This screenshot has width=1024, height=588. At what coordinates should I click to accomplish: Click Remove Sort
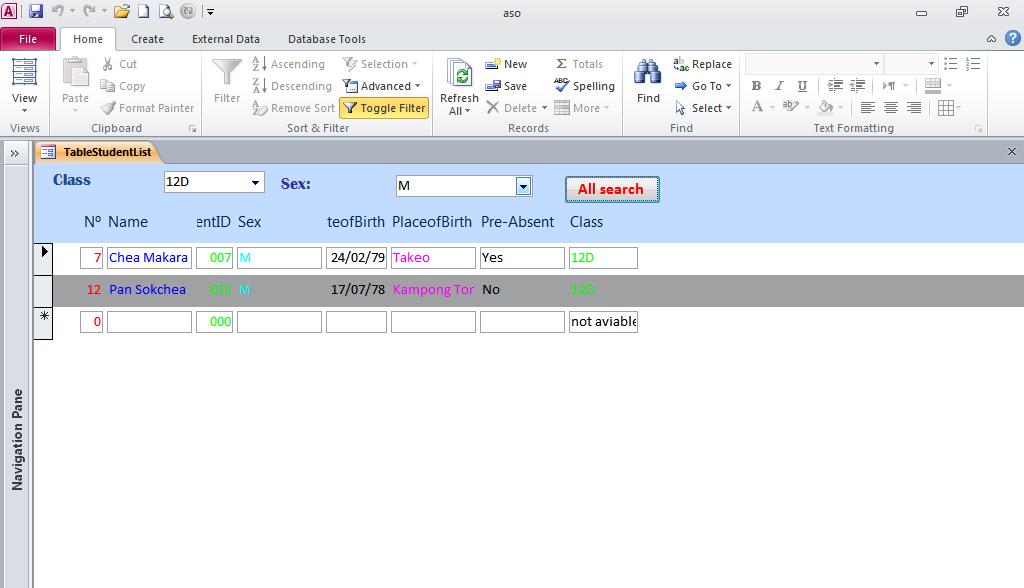(293, 108)
